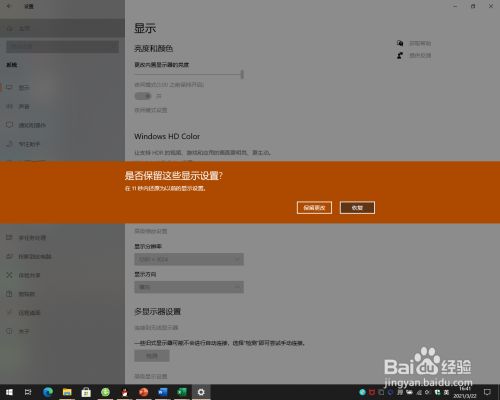Open the Advanced scaling settings link
Image resolution: width=500 pixels, height=400 pixels.
point(151,231)
